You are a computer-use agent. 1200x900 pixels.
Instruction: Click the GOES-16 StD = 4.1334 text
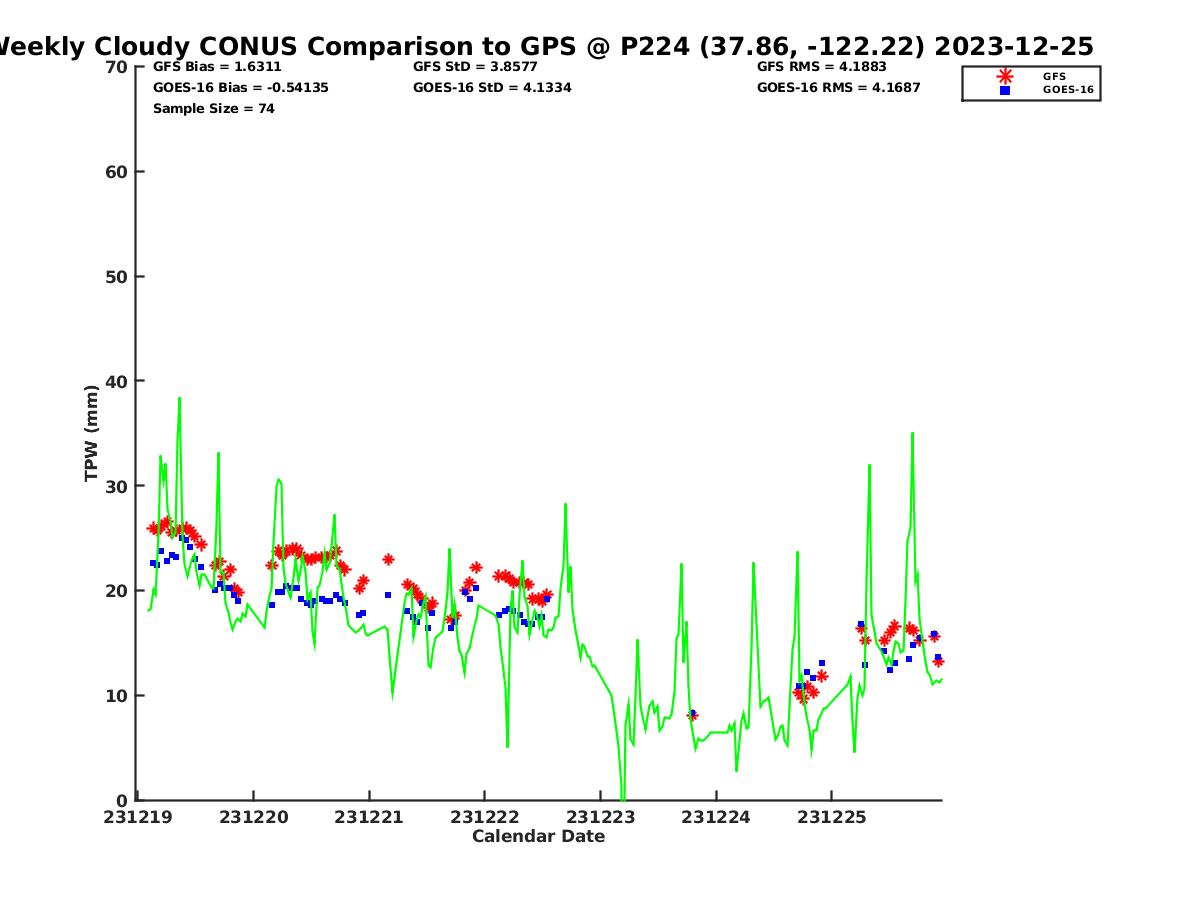click(492, 87)
